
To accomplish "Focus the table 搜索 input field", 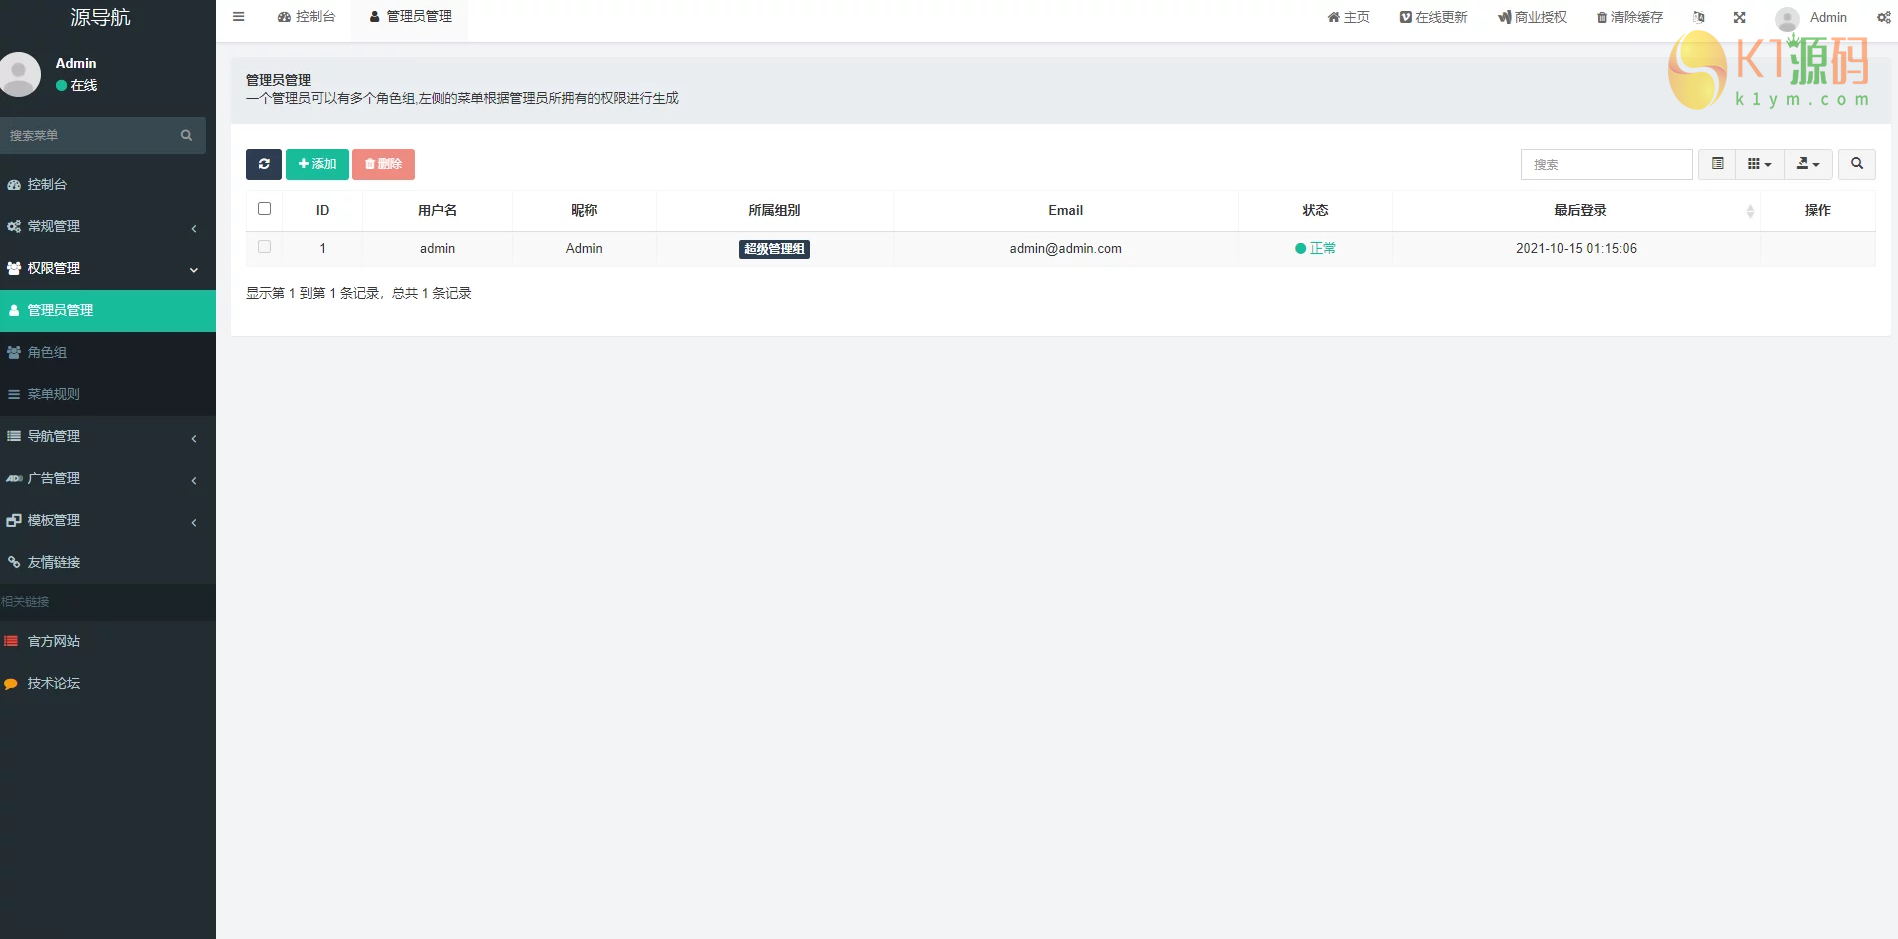I will coord(1606,164).
